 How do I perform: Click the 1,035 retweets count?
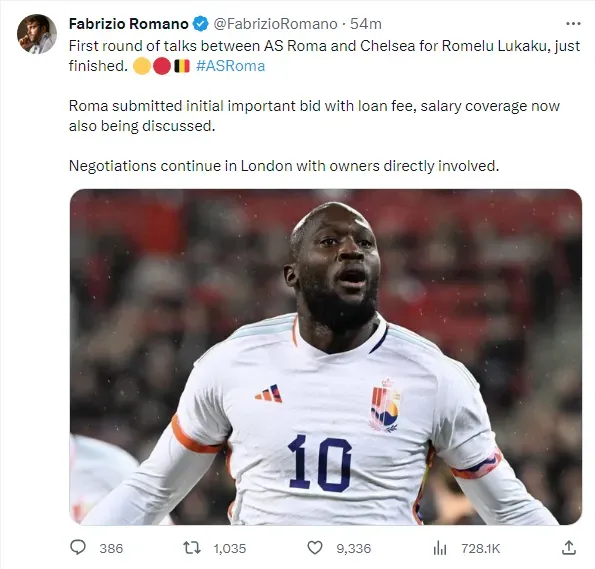pyautogui.click(x=230, y=549)
